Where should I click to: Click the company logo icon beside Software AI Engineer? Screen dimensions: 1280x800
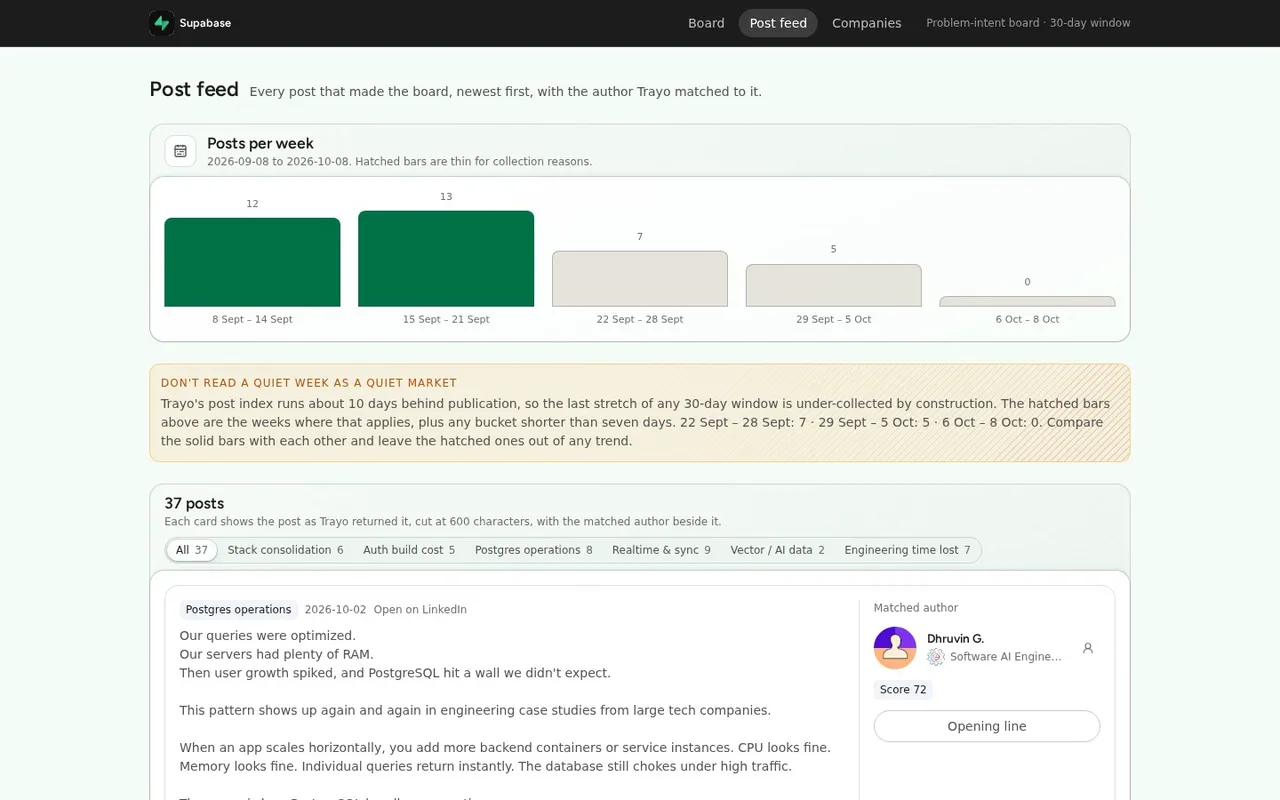coord(936,657)
